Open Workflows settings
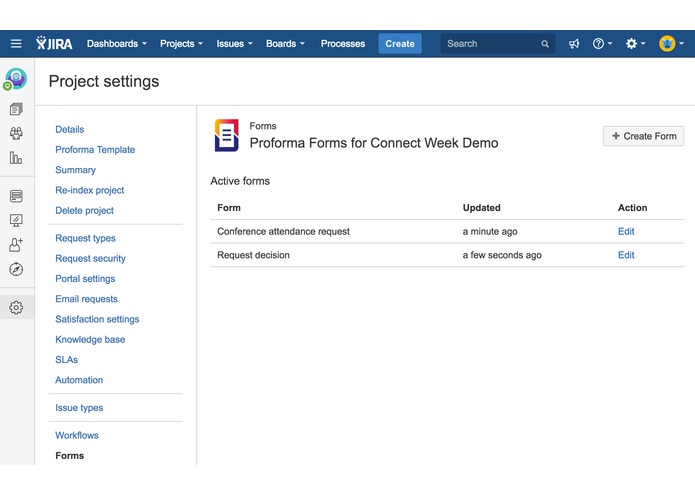Viewport: 695px width, 494px height. (x=77, y=436)
